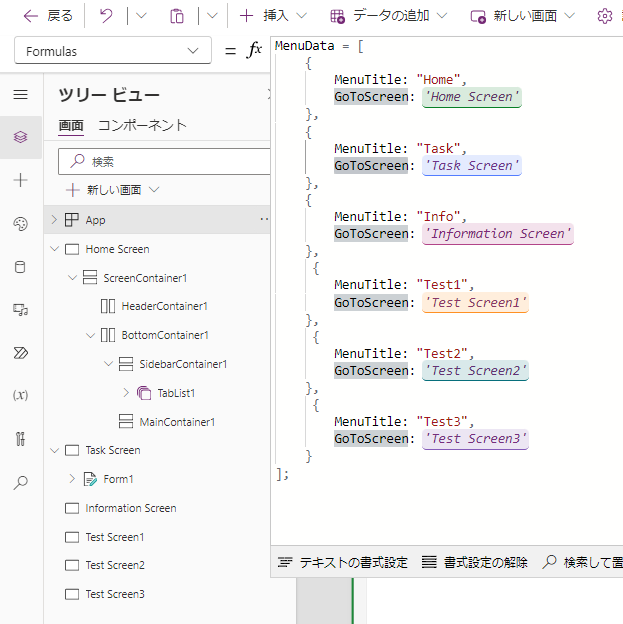Screen dimensions: 623x624
Task: Select HeaderContainer1 in tree view
Action: pos(164,306)
